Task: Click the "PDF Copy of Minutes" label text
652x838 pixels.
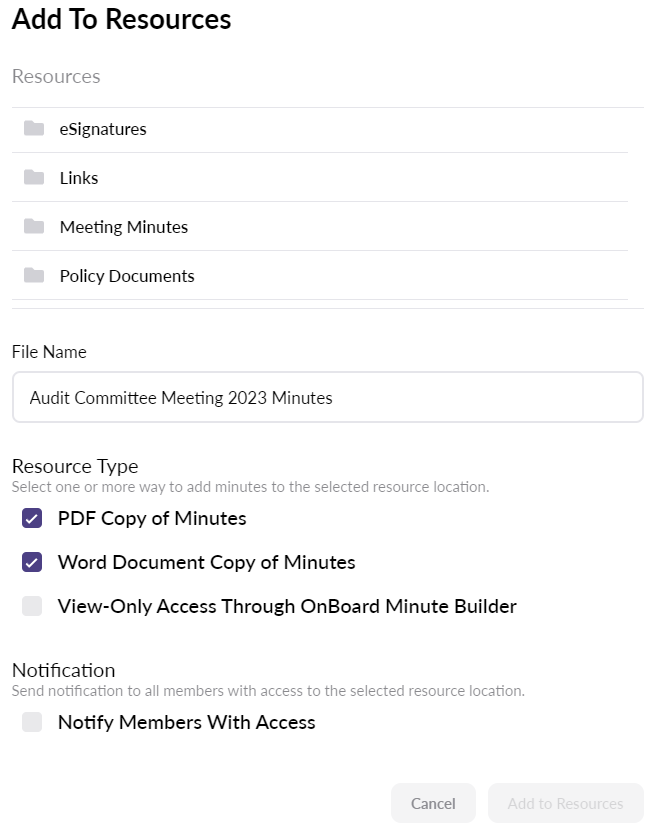Action: coord(152,518)
